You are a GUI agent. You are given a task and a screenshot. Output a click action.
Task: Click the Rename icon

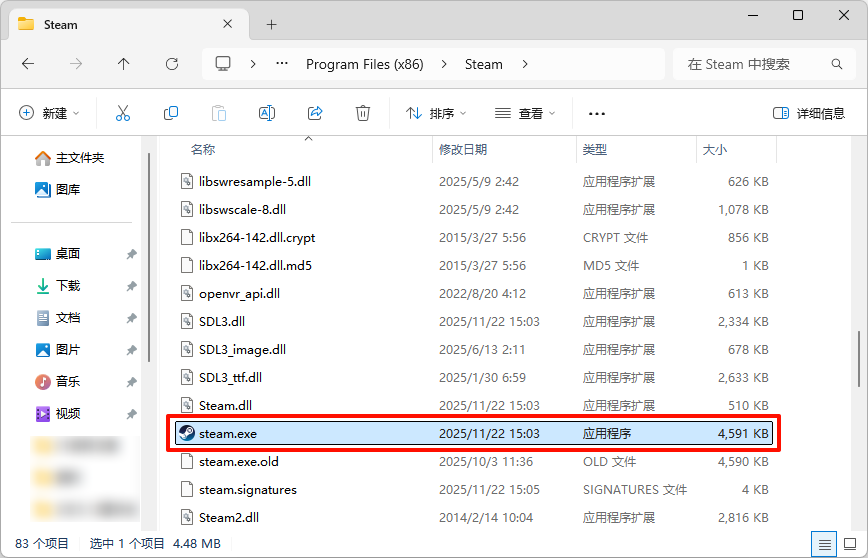(267, 113)
